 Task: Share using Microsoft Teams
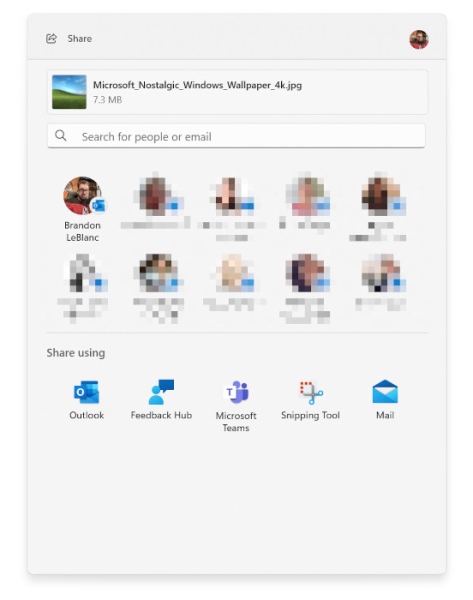[x=236, y=406]
